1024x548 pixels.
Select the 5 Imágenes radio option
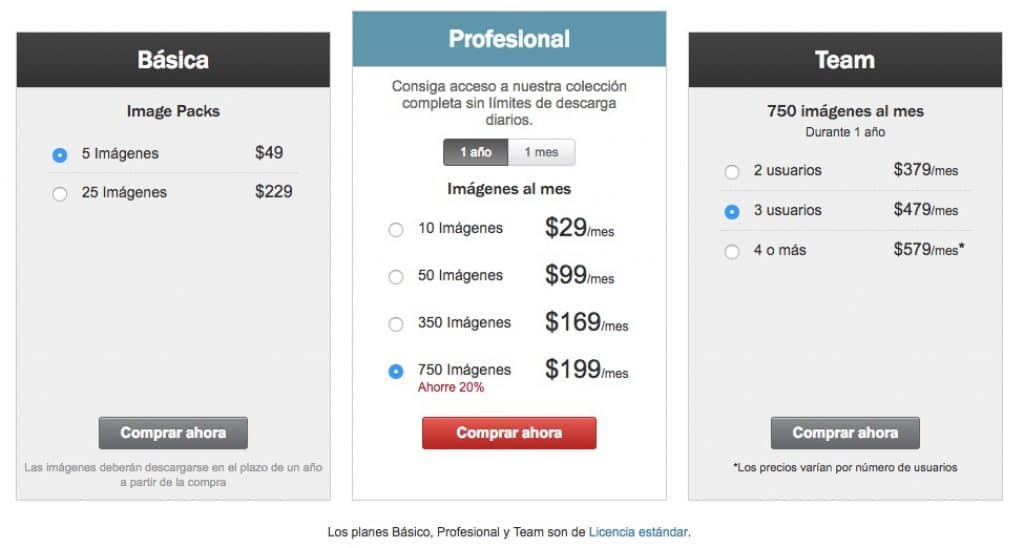[60, 155]
